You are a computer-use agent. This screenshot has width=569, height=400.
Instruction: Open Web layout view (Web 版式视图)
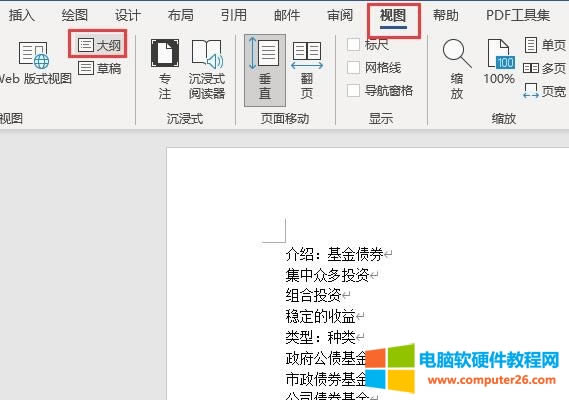[x=34, y=63]
